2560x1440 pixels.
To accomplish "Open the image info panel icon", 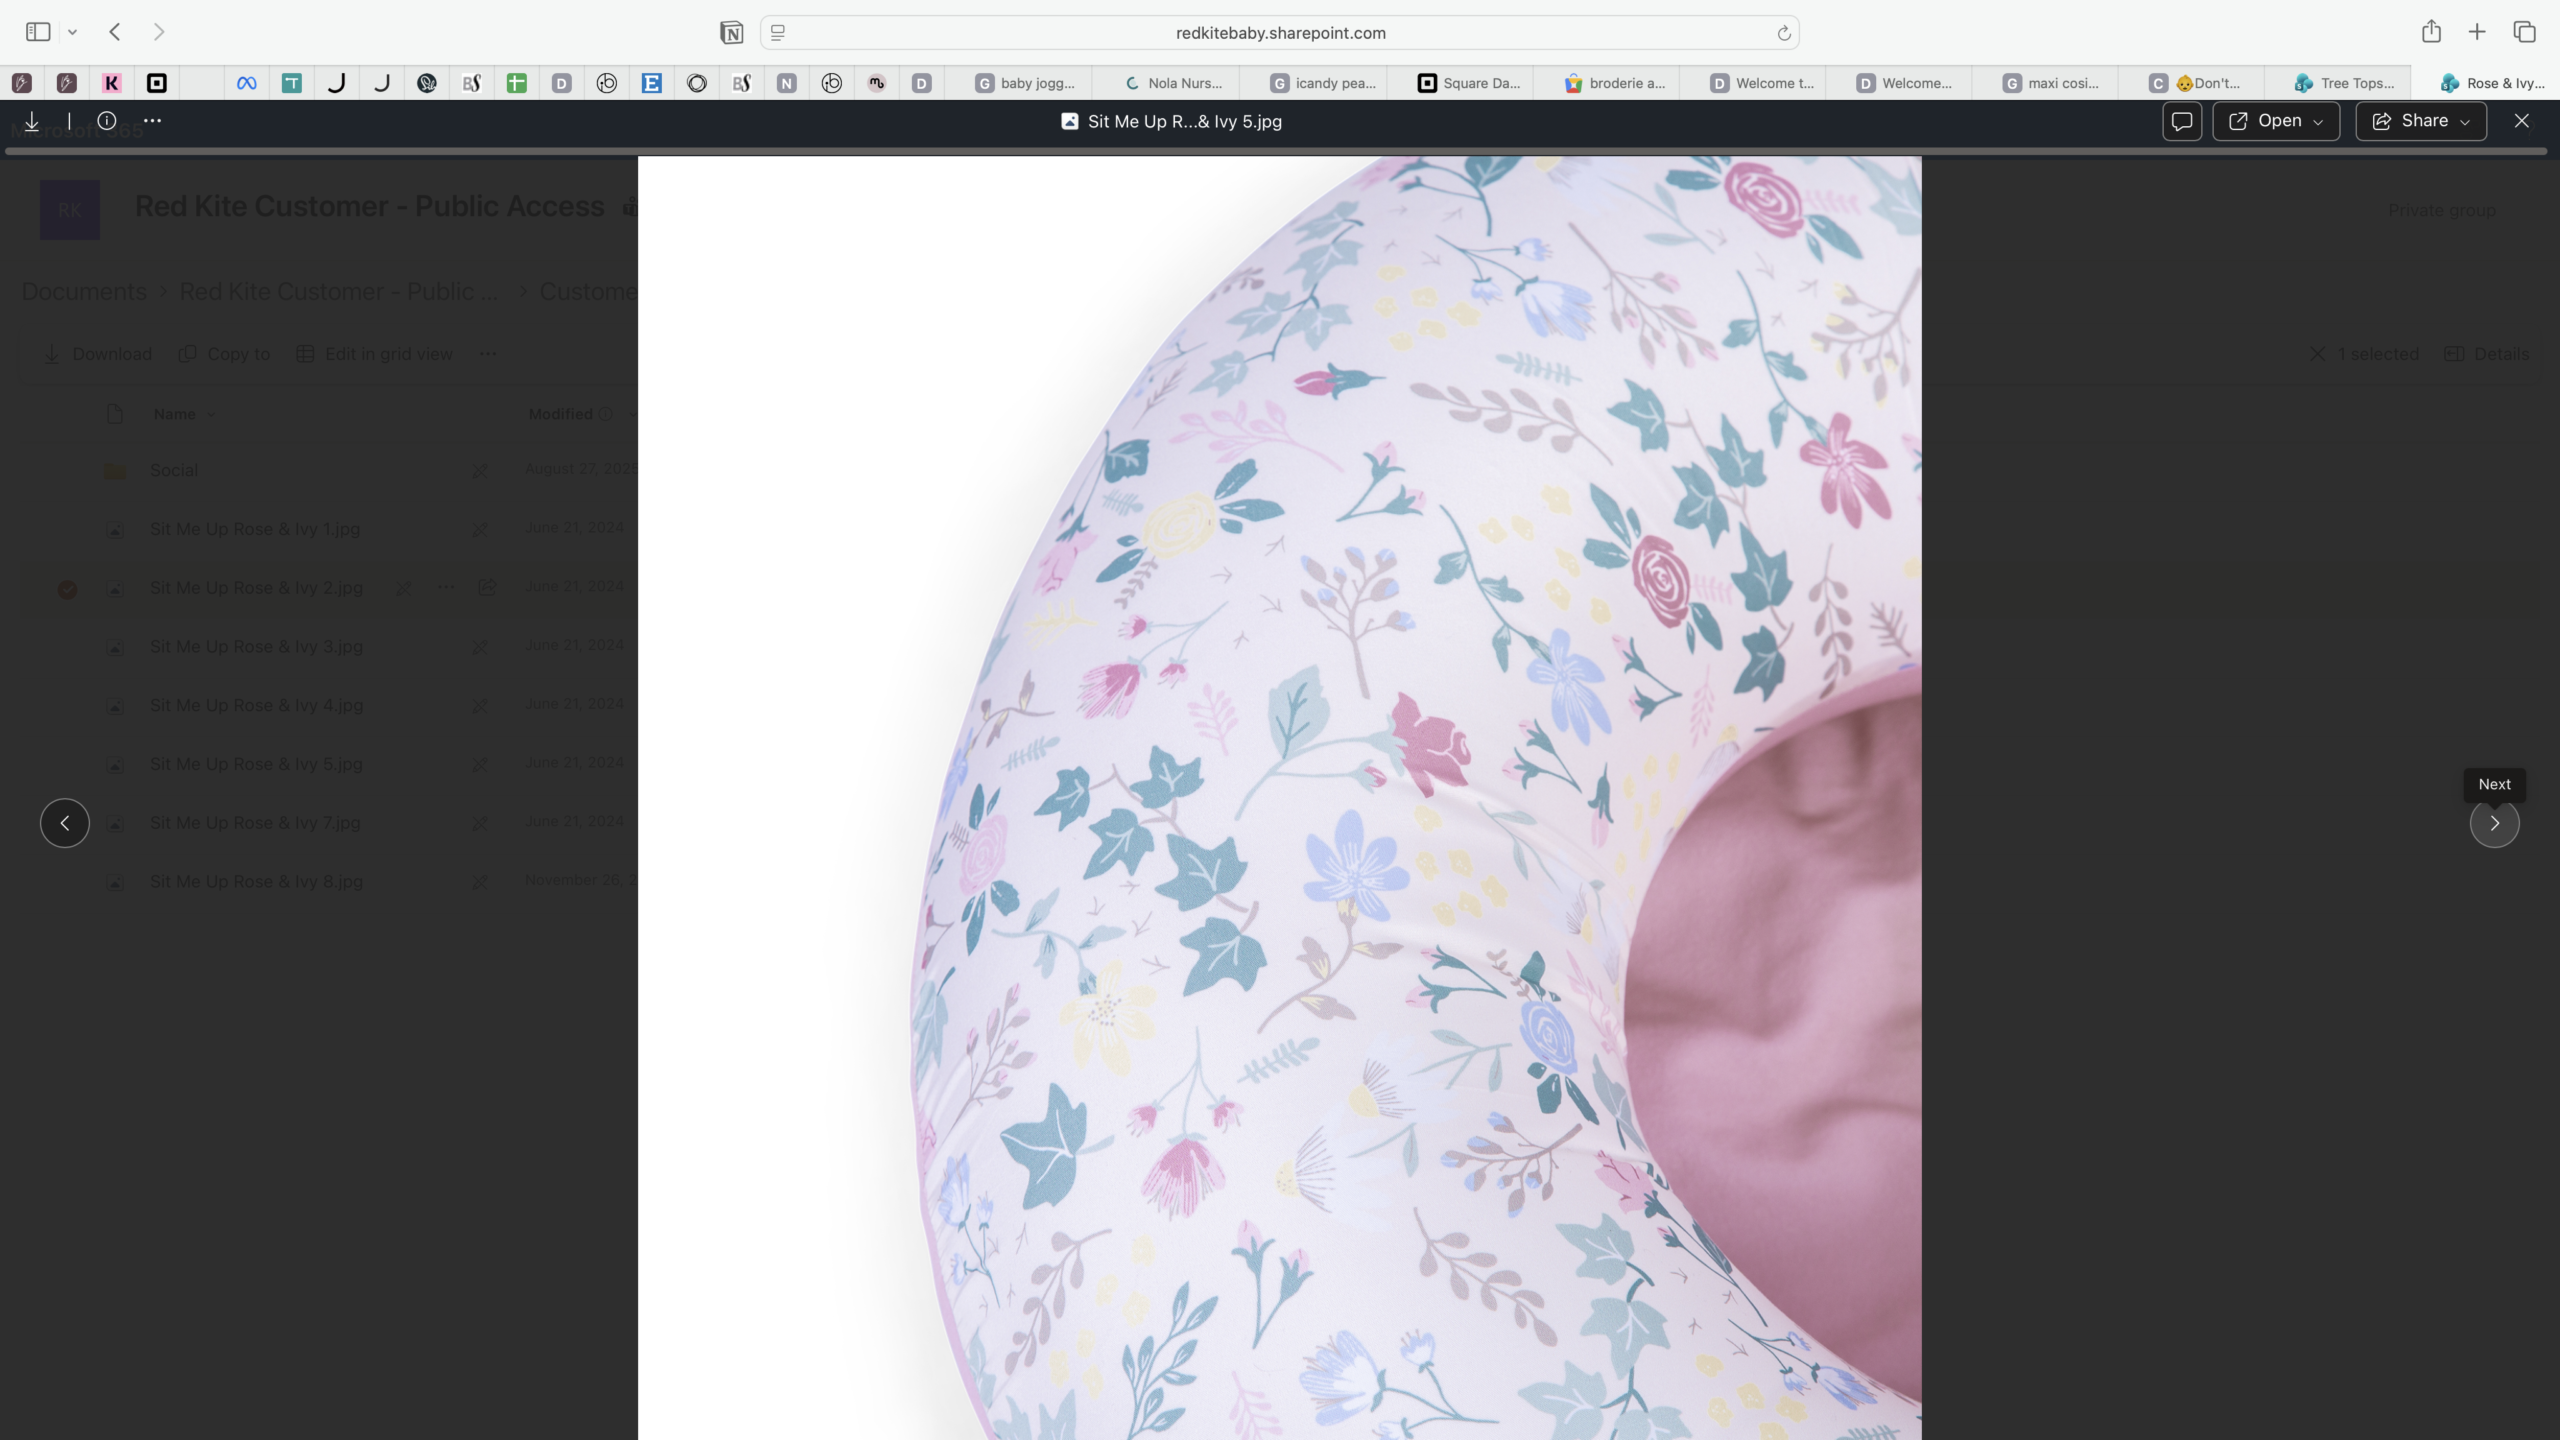I will (107, 121).
